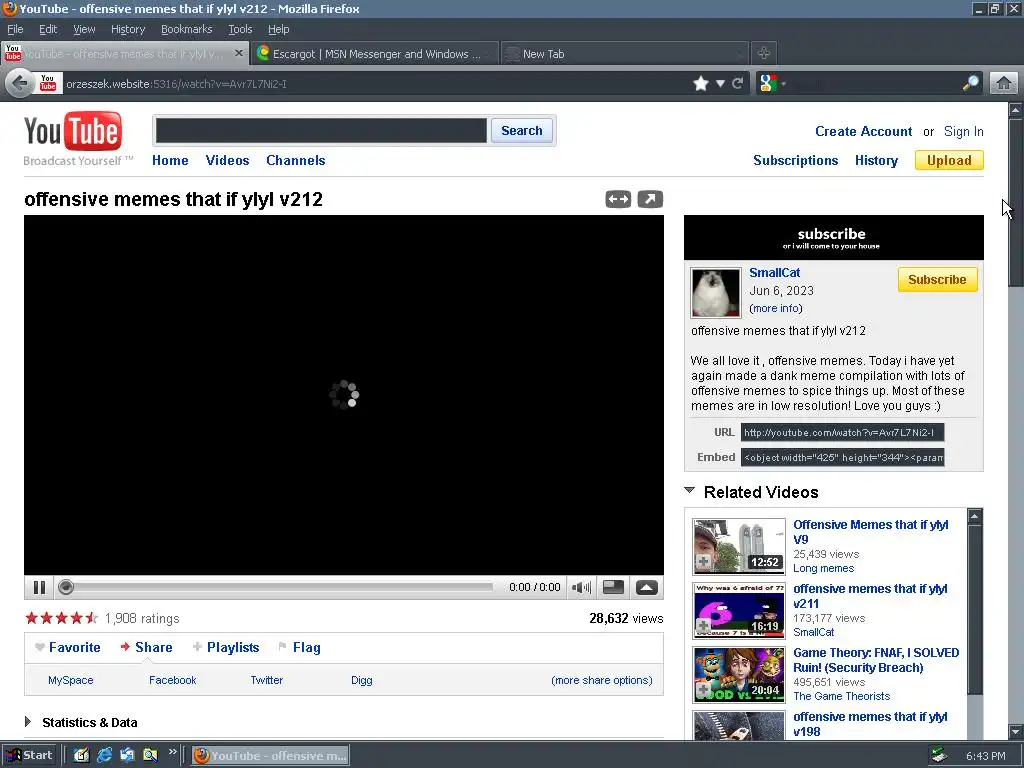Switch to the New Tab tab
The width and height of the screenshot is (1024, 768).
[626, 54]
